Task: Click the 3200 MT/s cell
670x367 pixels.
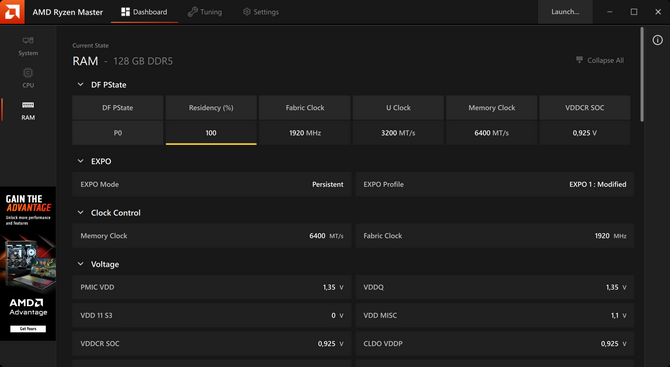Action: coord(398,133)
